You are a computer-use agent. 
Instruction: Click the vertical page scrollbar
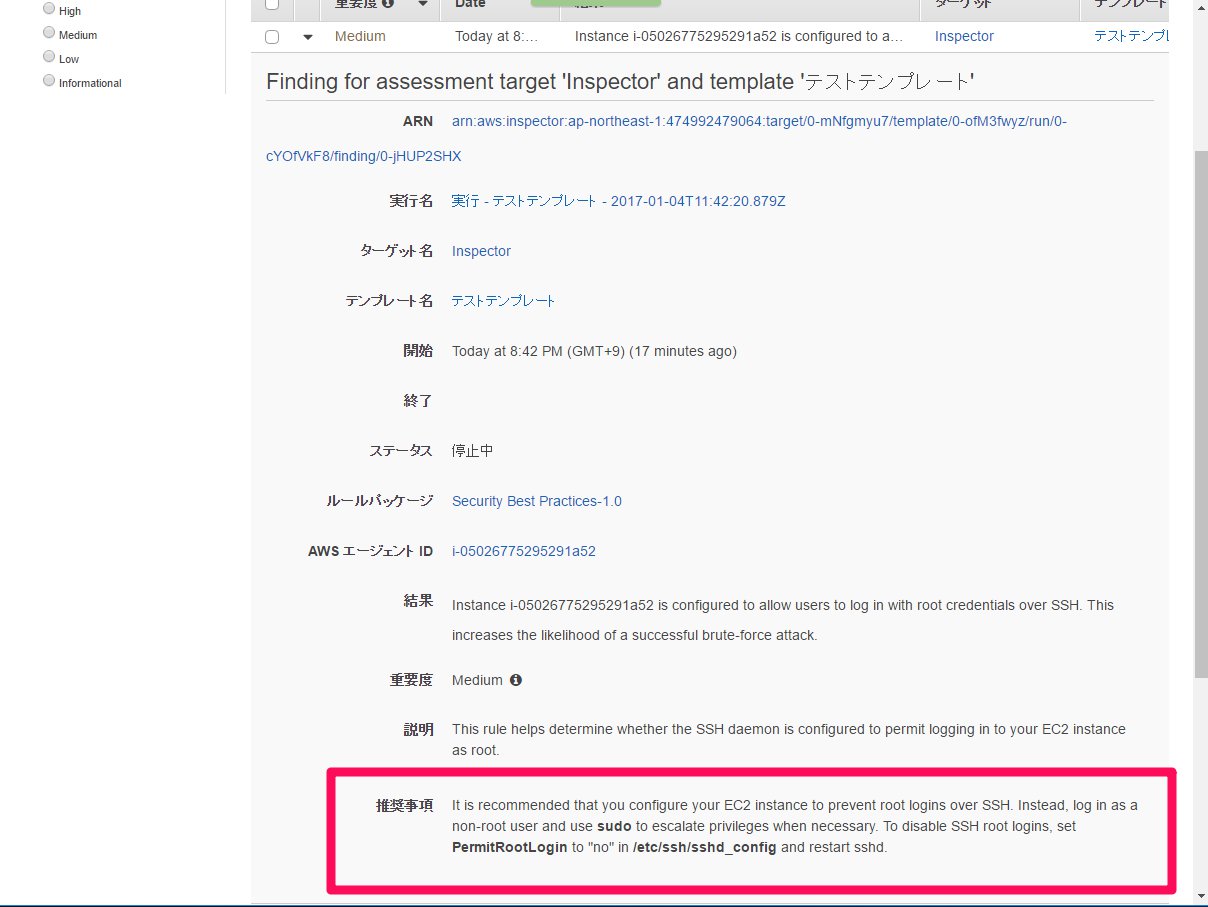1200,400
